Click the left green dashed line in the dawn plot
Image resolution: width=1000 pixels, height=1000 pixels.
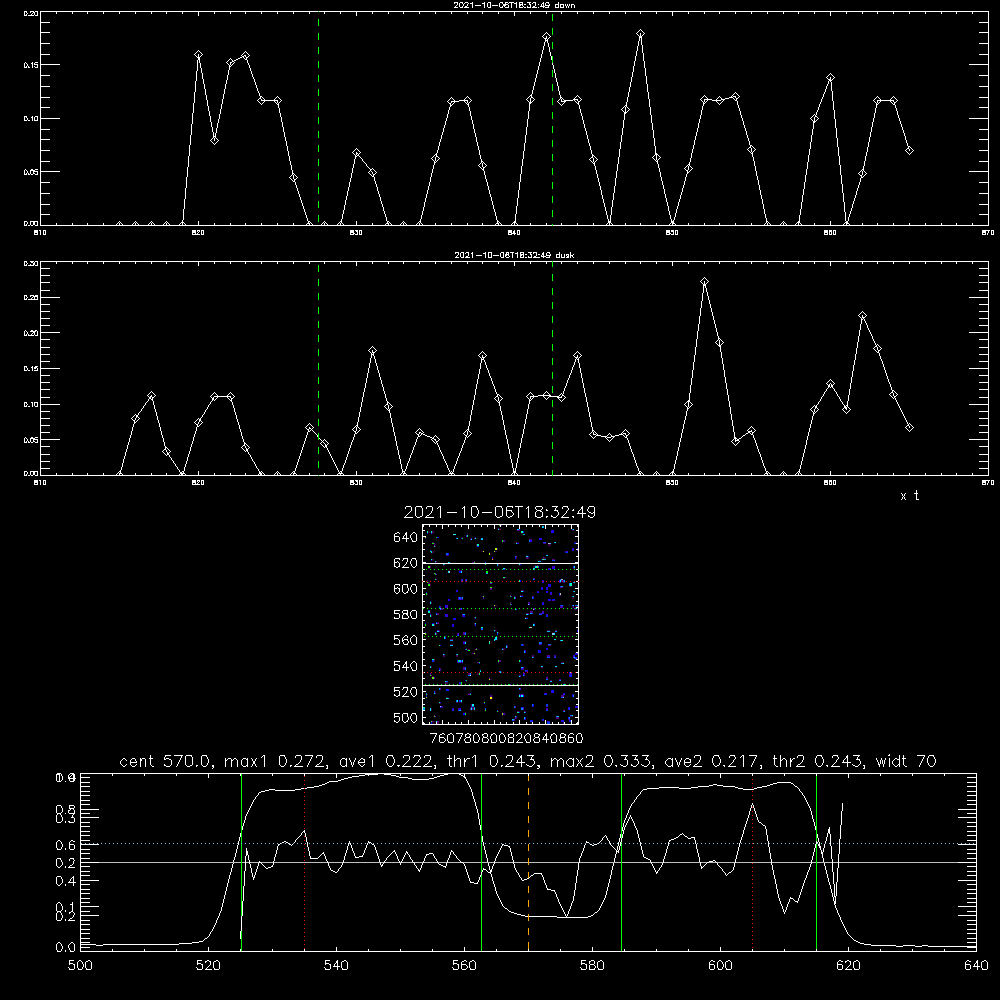[x=318, y=118]
